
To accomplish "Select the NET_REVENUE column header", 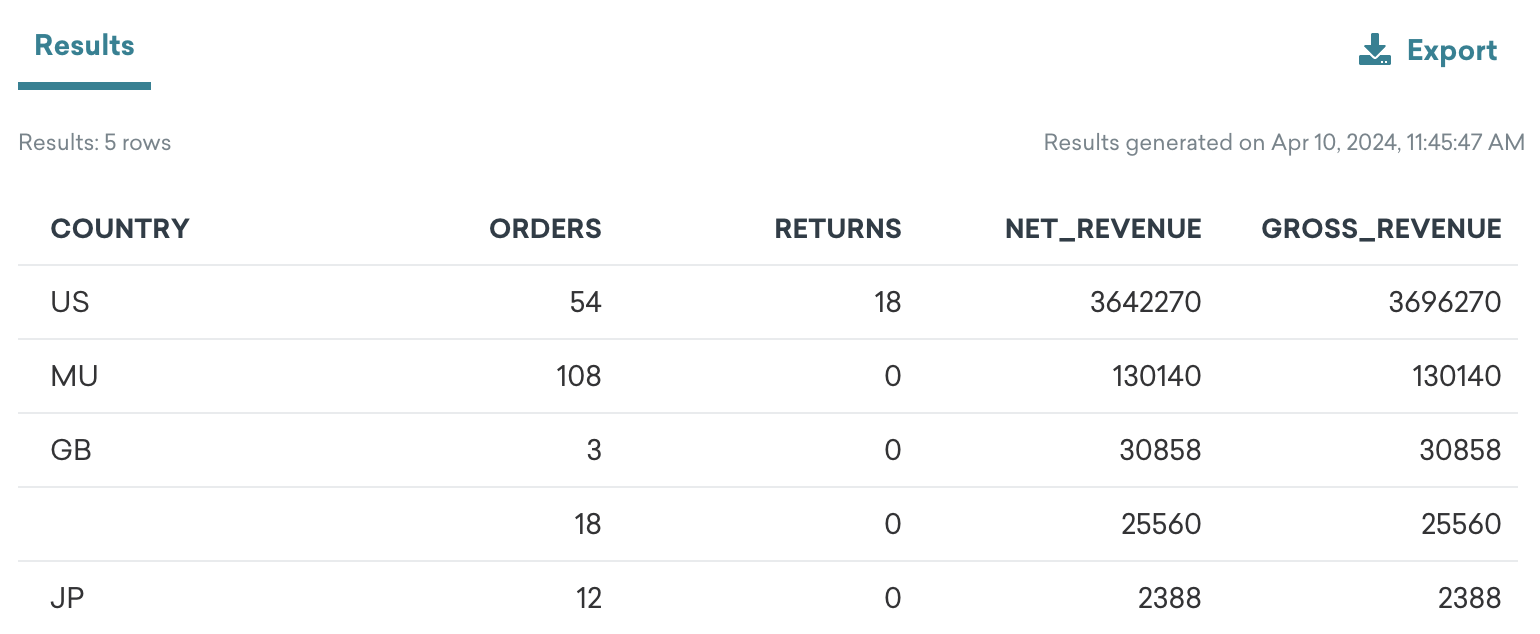I will [x=1103, y=229].
